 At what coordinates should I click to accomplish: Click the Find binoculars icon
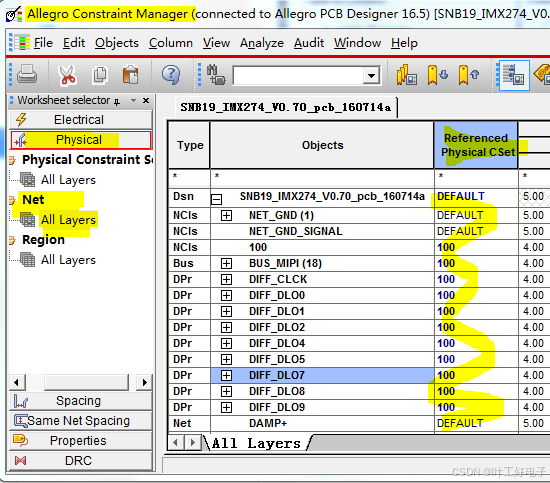tap(215, 75)
